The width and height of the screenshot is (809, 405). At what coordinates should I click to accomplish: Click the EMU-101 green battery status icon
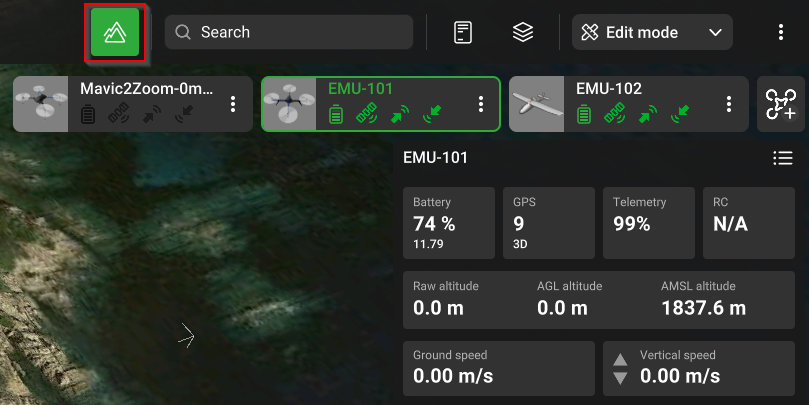point(336,116)
